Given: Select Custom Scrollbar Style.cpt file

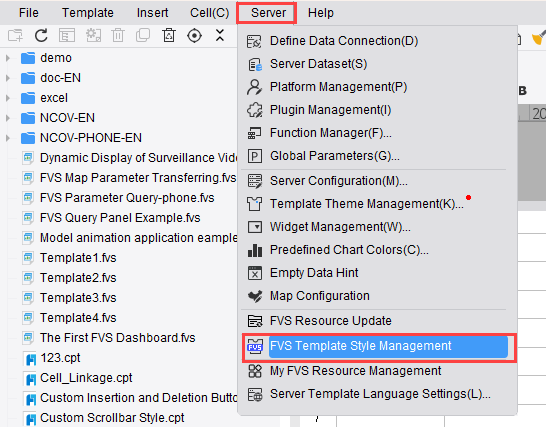Looking at the screenshot, I should [x=112, y=418].
